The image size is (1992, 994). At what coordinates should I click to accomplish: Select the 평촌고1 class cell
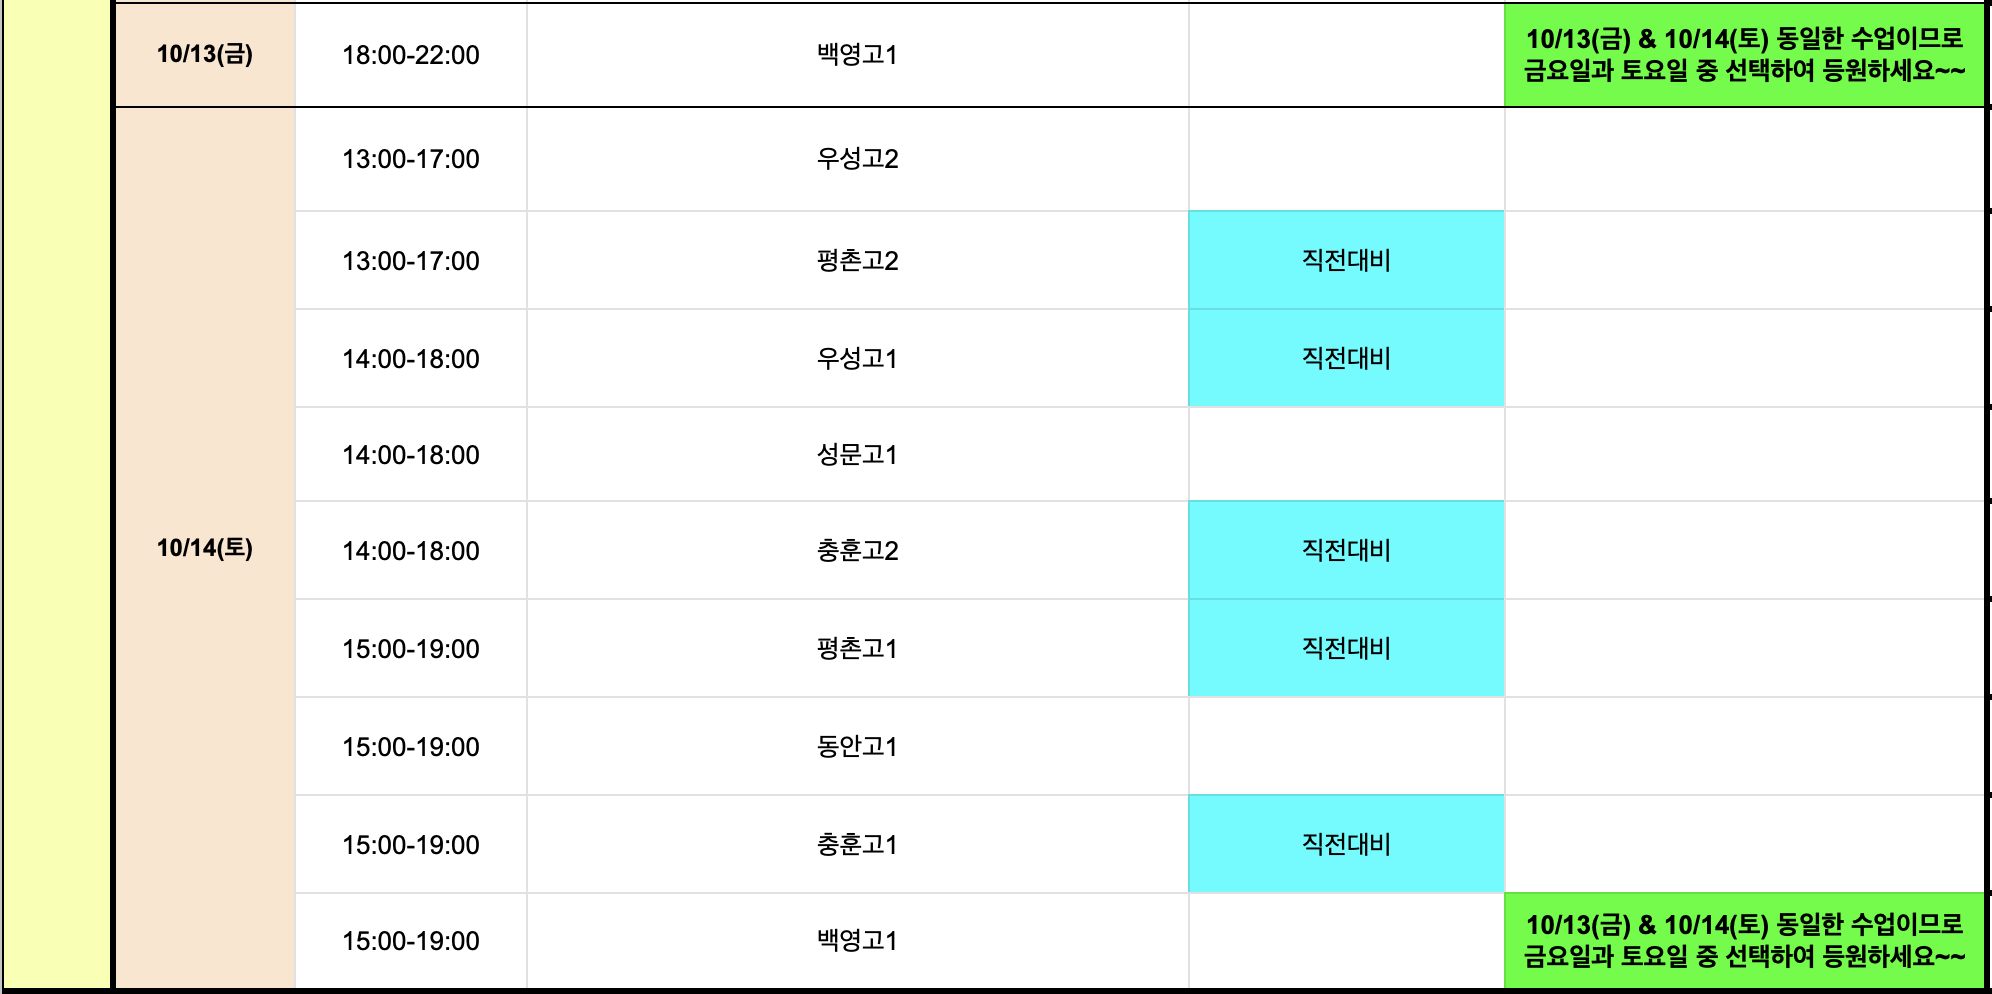tap(857, 649)
